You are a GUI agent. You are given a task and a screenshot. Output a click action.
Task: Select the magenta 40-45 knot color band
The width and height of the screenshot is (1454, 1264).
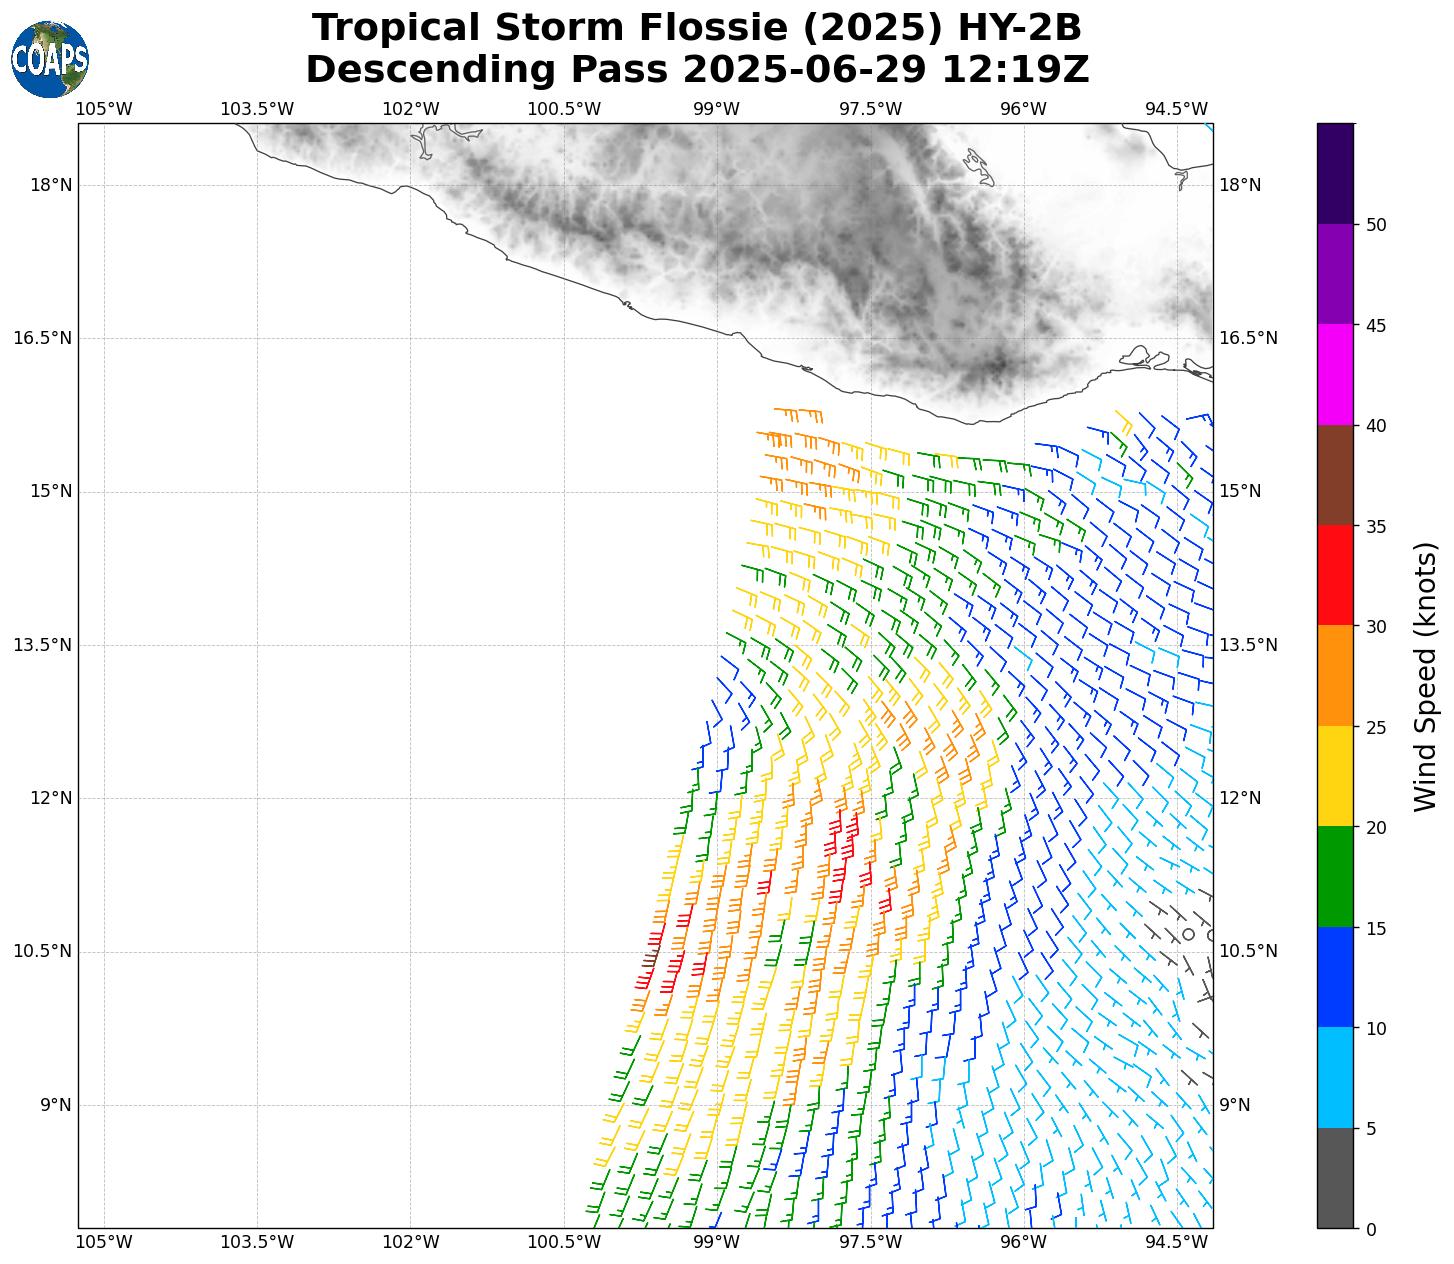click(1335, 374)
